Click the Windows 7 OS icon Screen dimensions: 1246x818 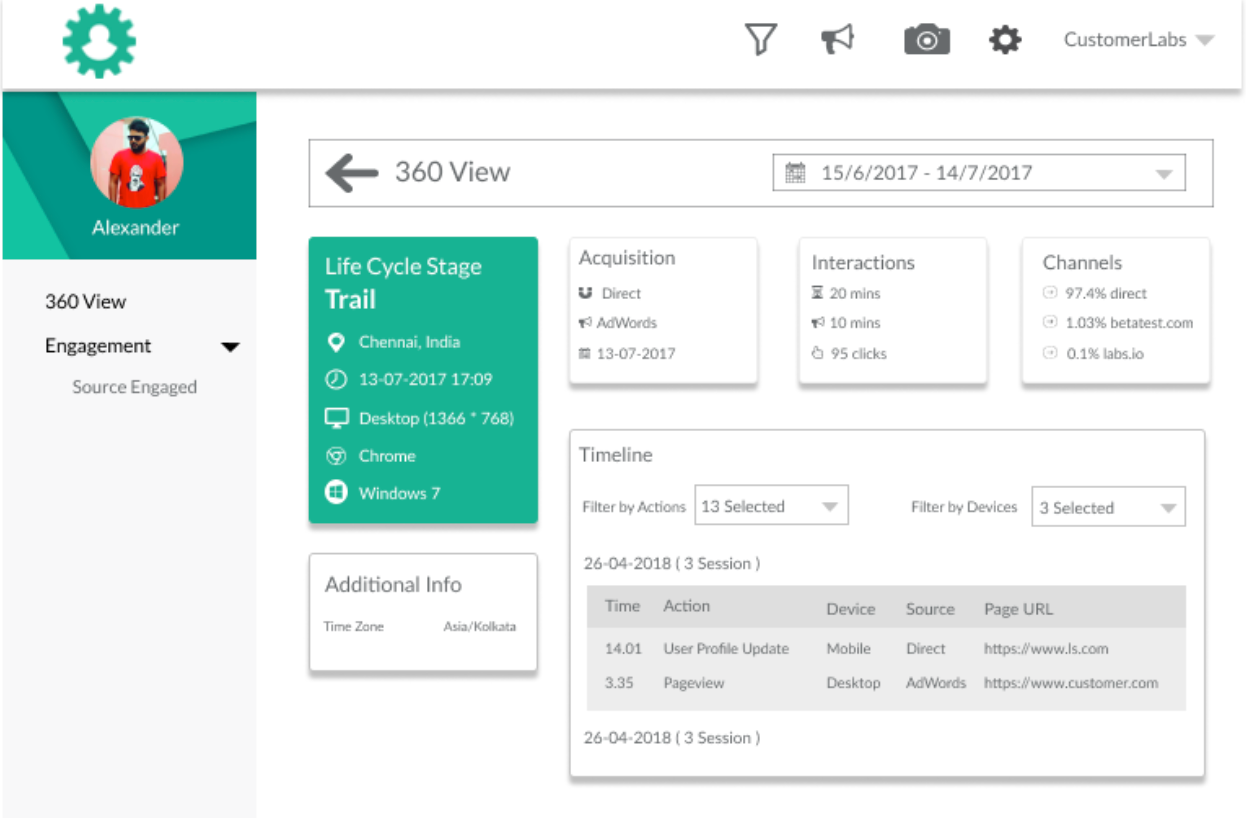click(336, 493)
